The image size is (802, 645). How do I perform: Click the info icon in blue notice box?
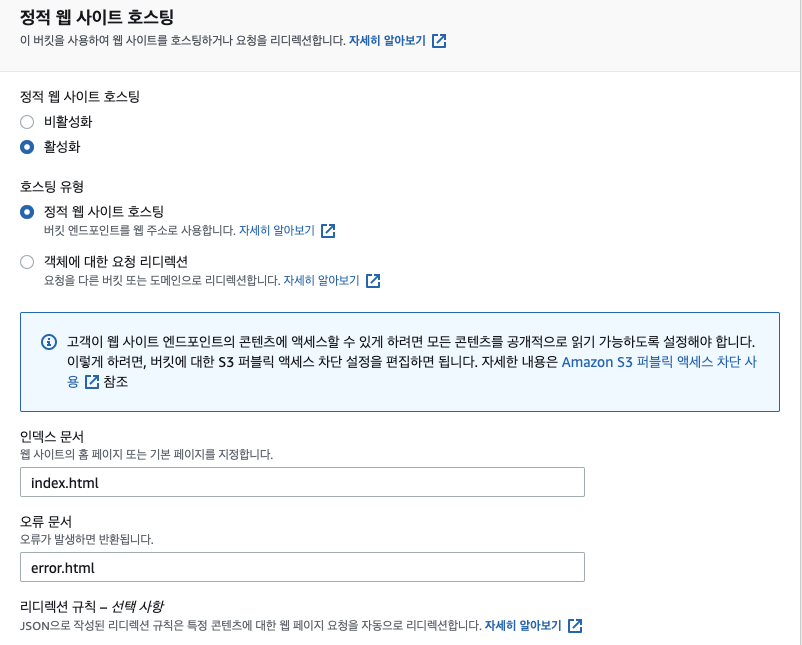coord(49,342)
